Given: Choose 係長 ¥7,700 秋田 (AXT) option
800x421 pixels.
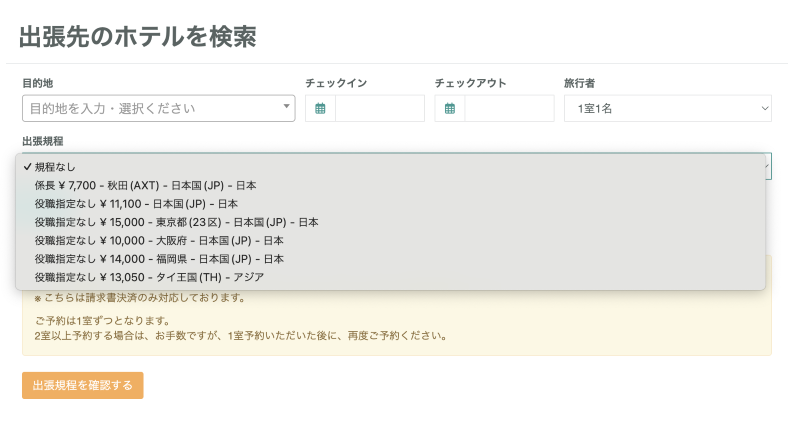Looking at the screenshot, I should 390,185.
